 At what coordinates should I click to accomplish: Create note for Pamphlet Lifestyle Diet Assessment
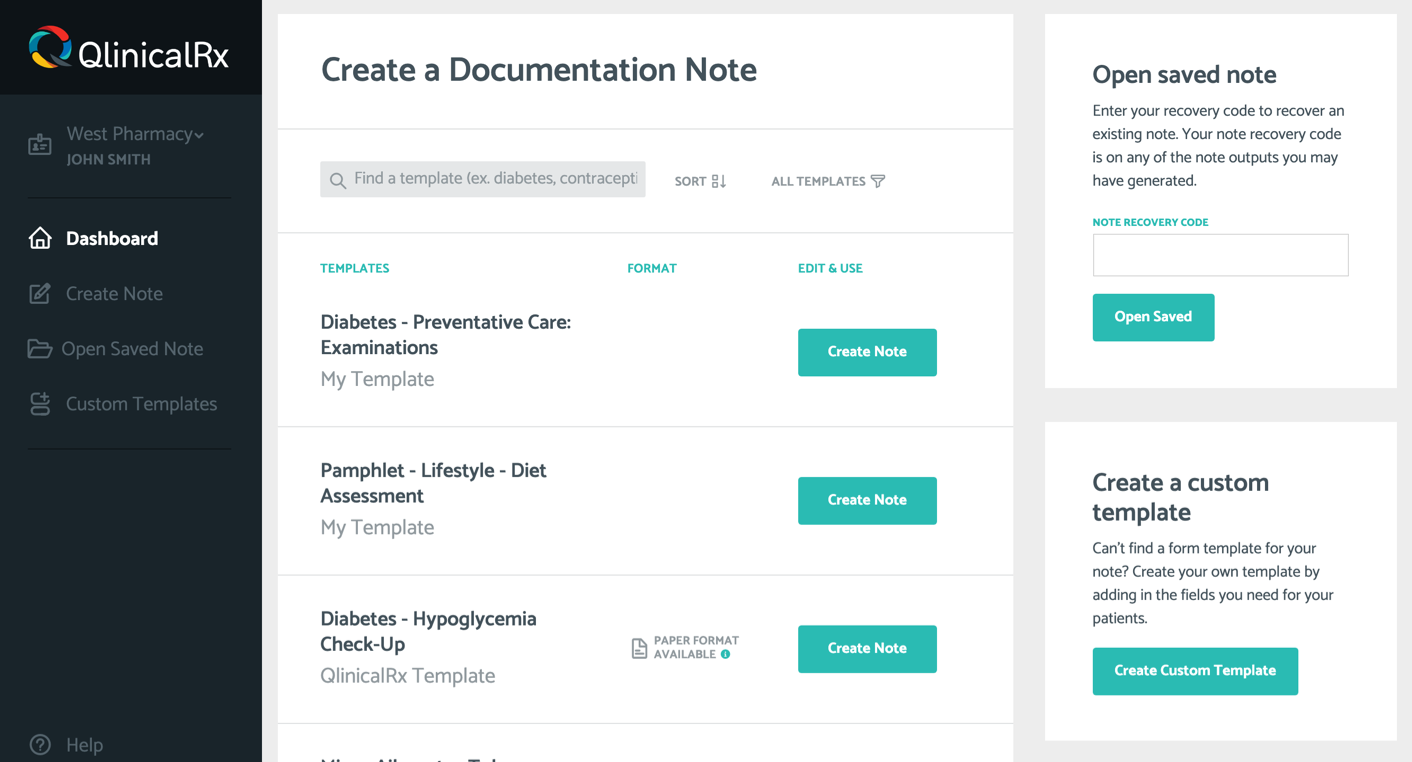click(867, 500)
